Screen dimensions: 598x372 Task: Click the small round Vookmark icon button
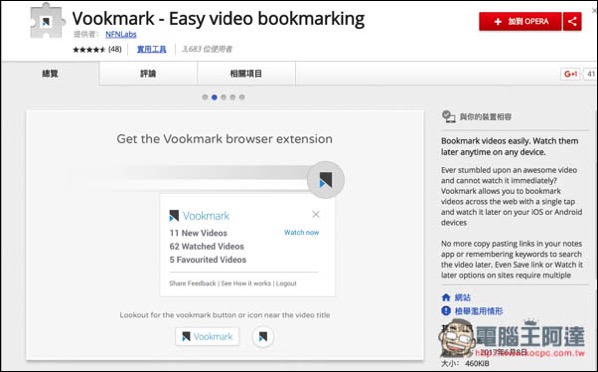point(263,337)
